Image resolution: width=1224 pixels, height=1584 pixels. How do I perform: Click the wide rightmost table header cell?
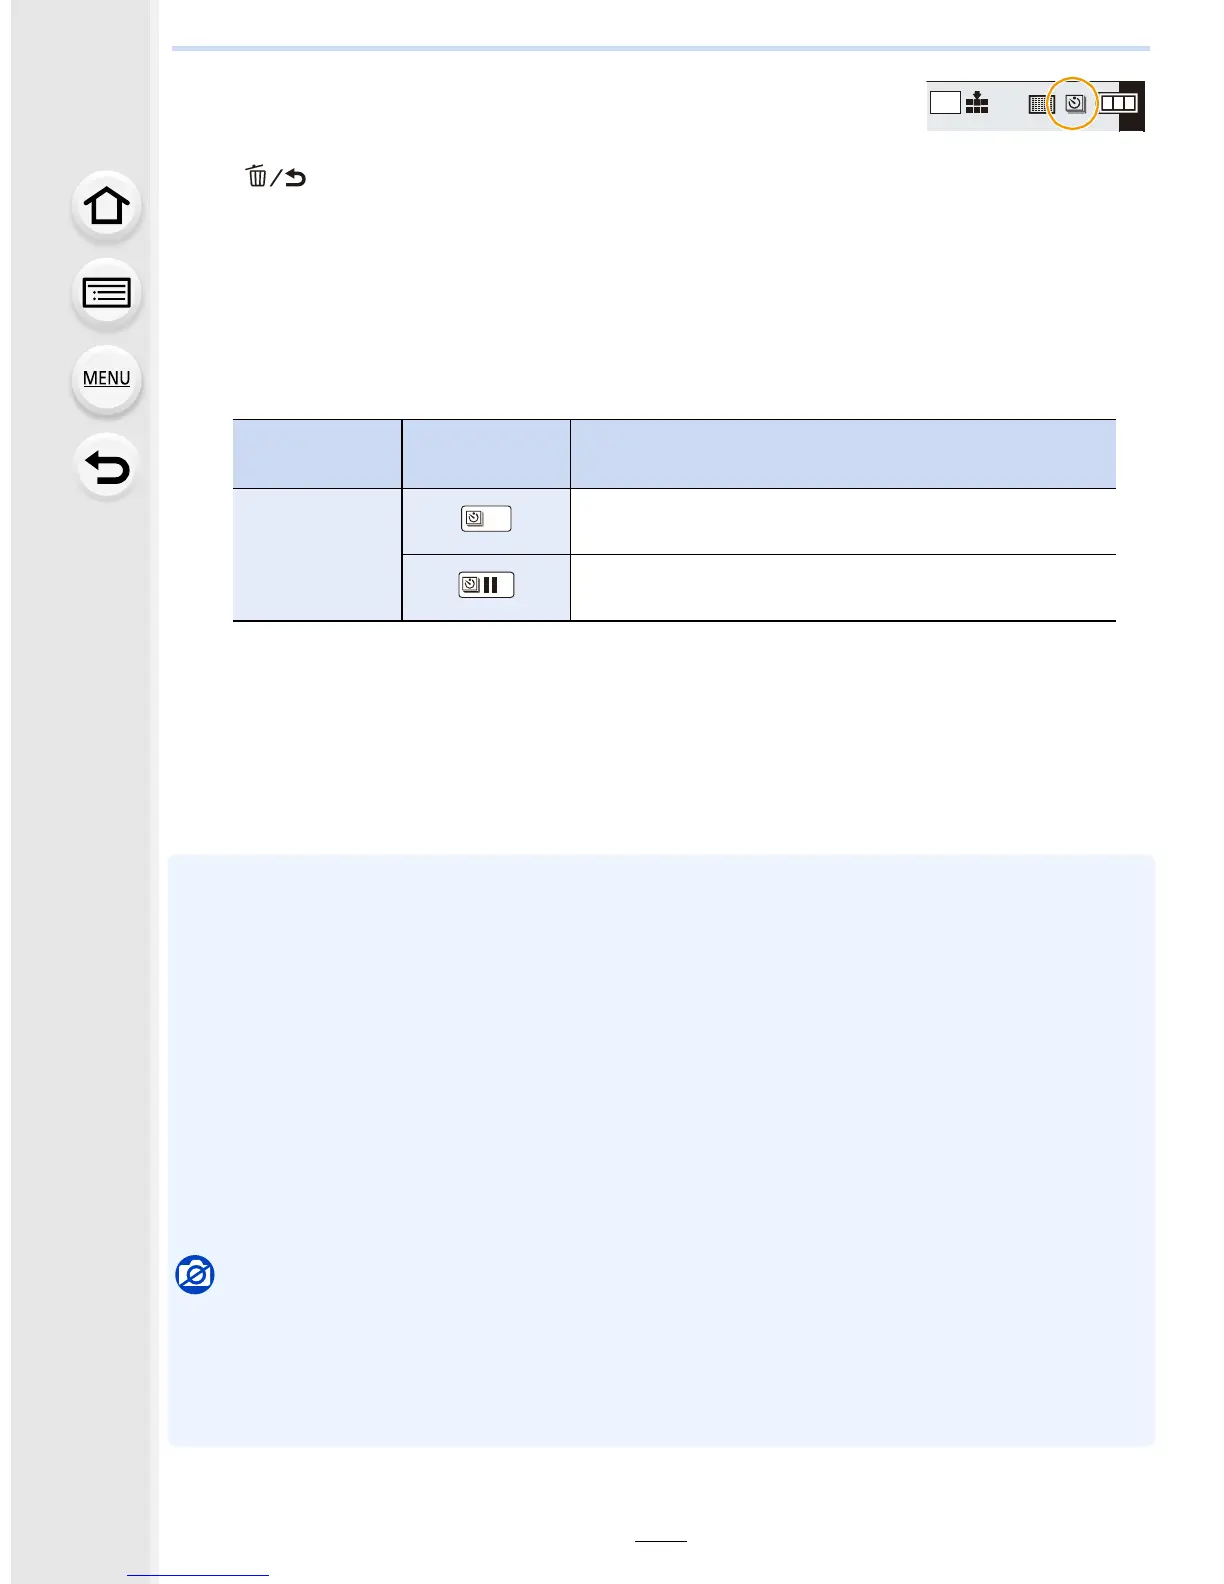[842, 454]
